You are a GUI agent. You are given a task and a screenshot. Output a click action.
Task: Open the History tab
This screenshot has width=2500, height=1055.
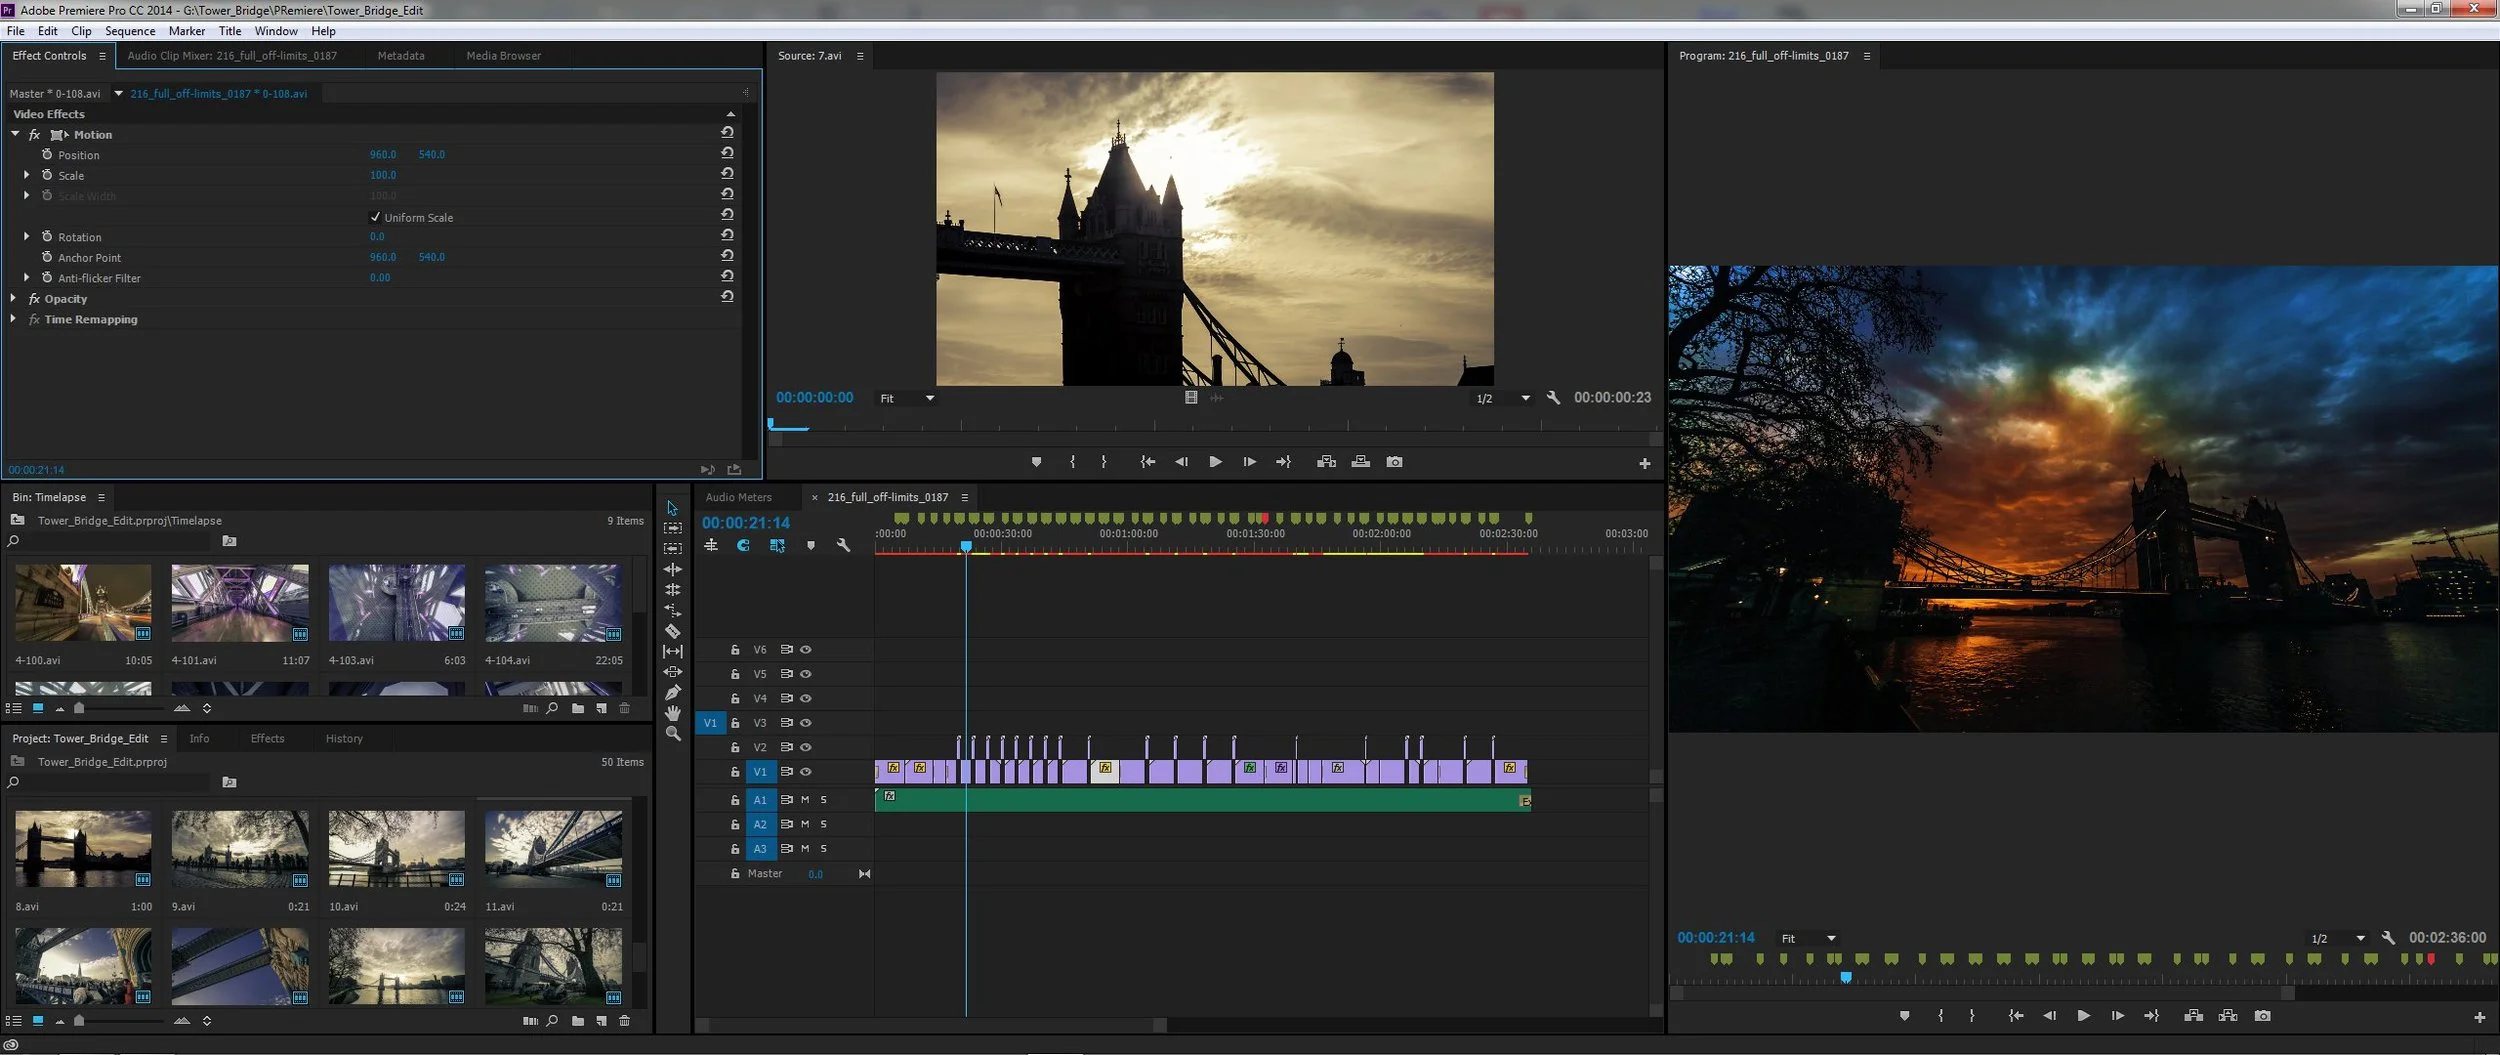click(x=344, y=739)
